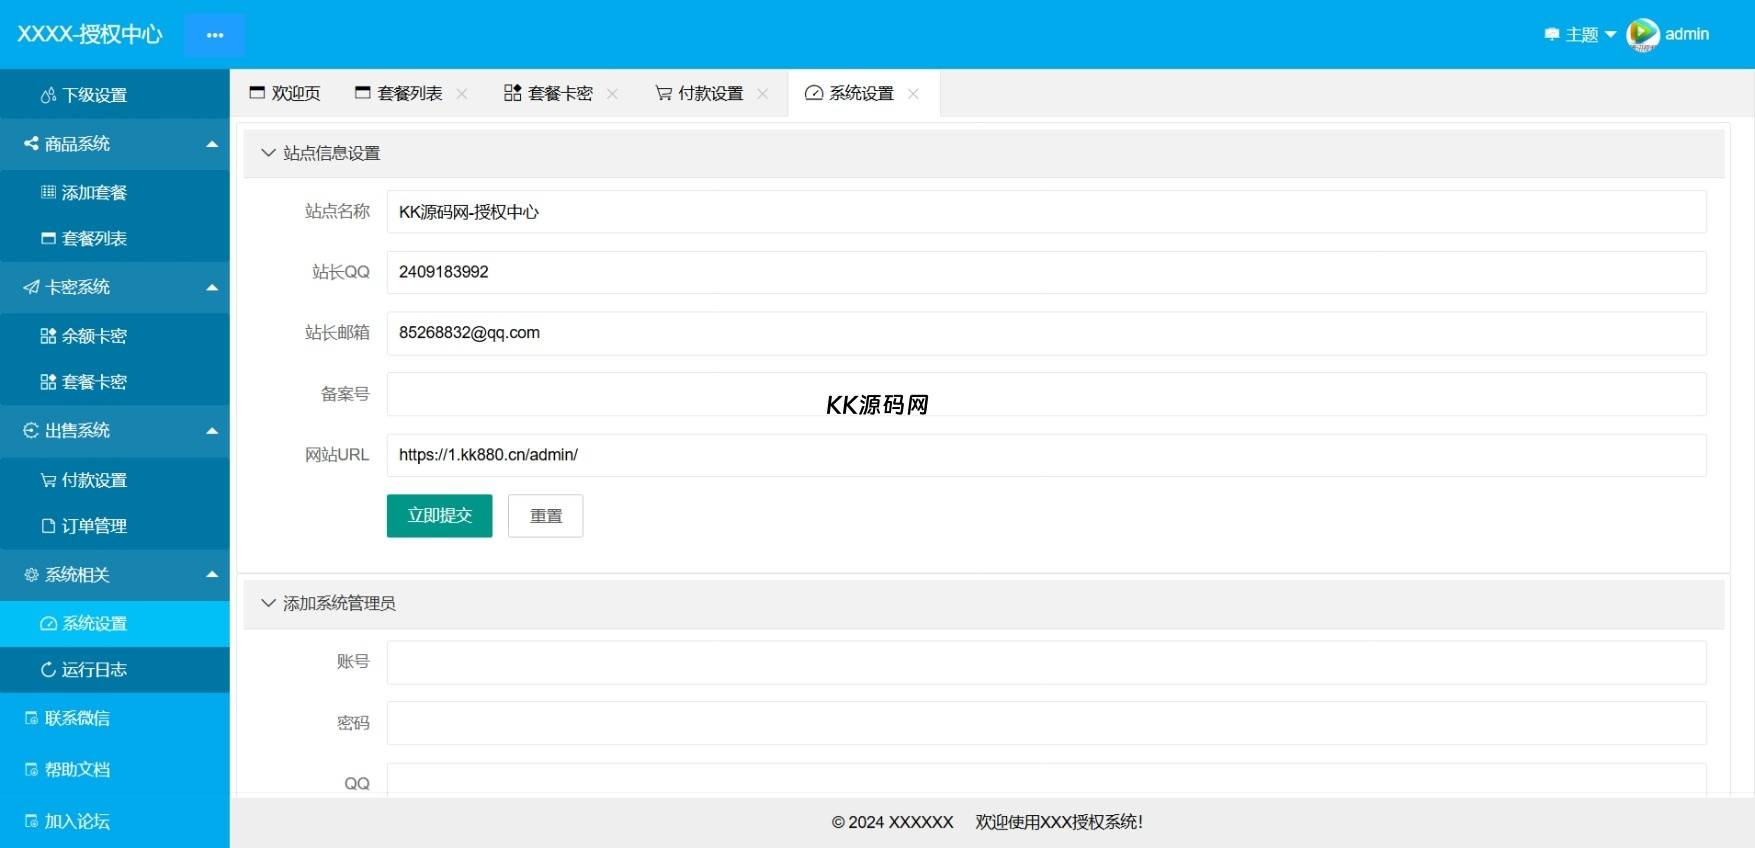Open 运行日志 in the sidebar
Screen dimensions: 1755x848
tap(94, 670)
